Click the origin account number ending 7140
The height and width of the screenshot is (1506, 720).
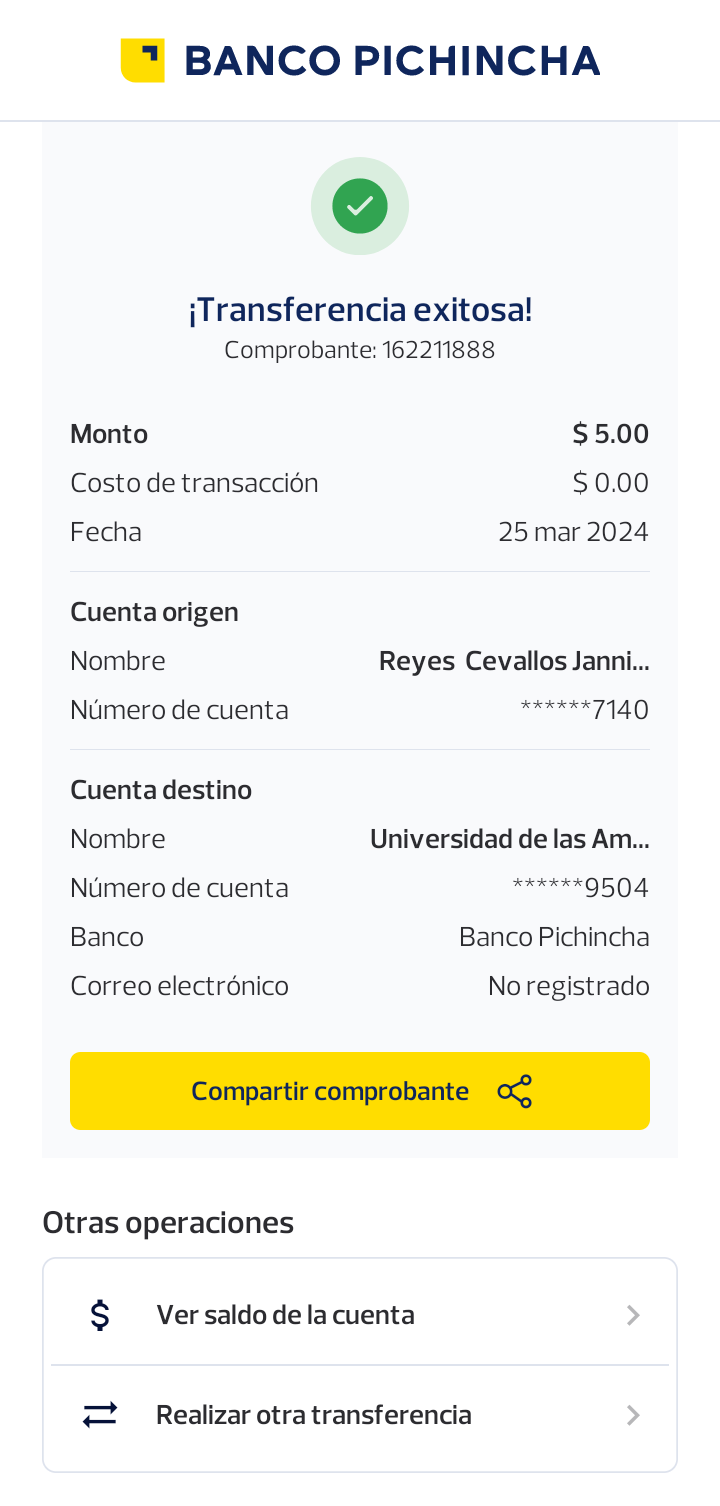(x=585, y=710)
